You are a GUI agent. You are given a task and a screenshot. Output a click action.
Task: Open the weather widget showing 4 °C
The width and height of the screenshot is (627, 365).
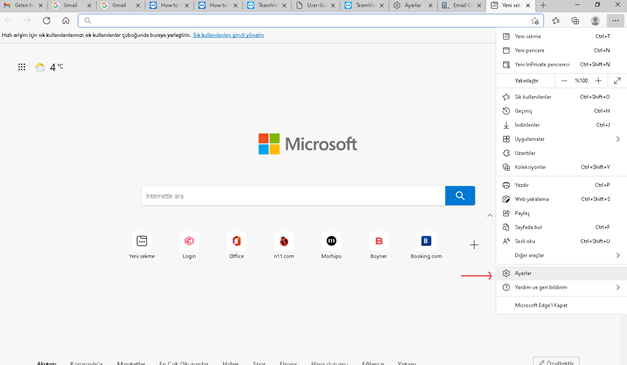point(49,67)
